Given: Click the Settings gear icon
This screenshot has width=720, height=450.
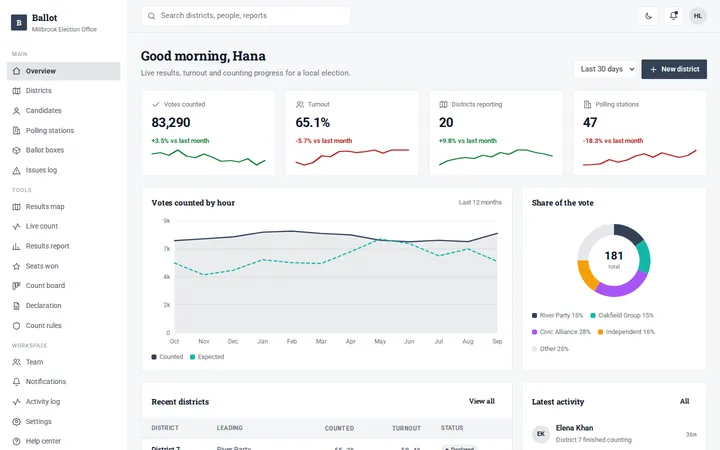Looking at the screenshot, I should [17, 422].
